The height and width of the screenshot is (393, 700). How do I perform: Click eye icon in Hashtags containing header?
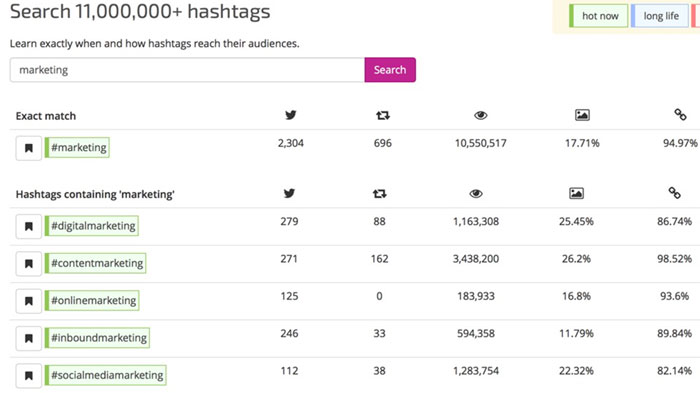tap(476, 194)
